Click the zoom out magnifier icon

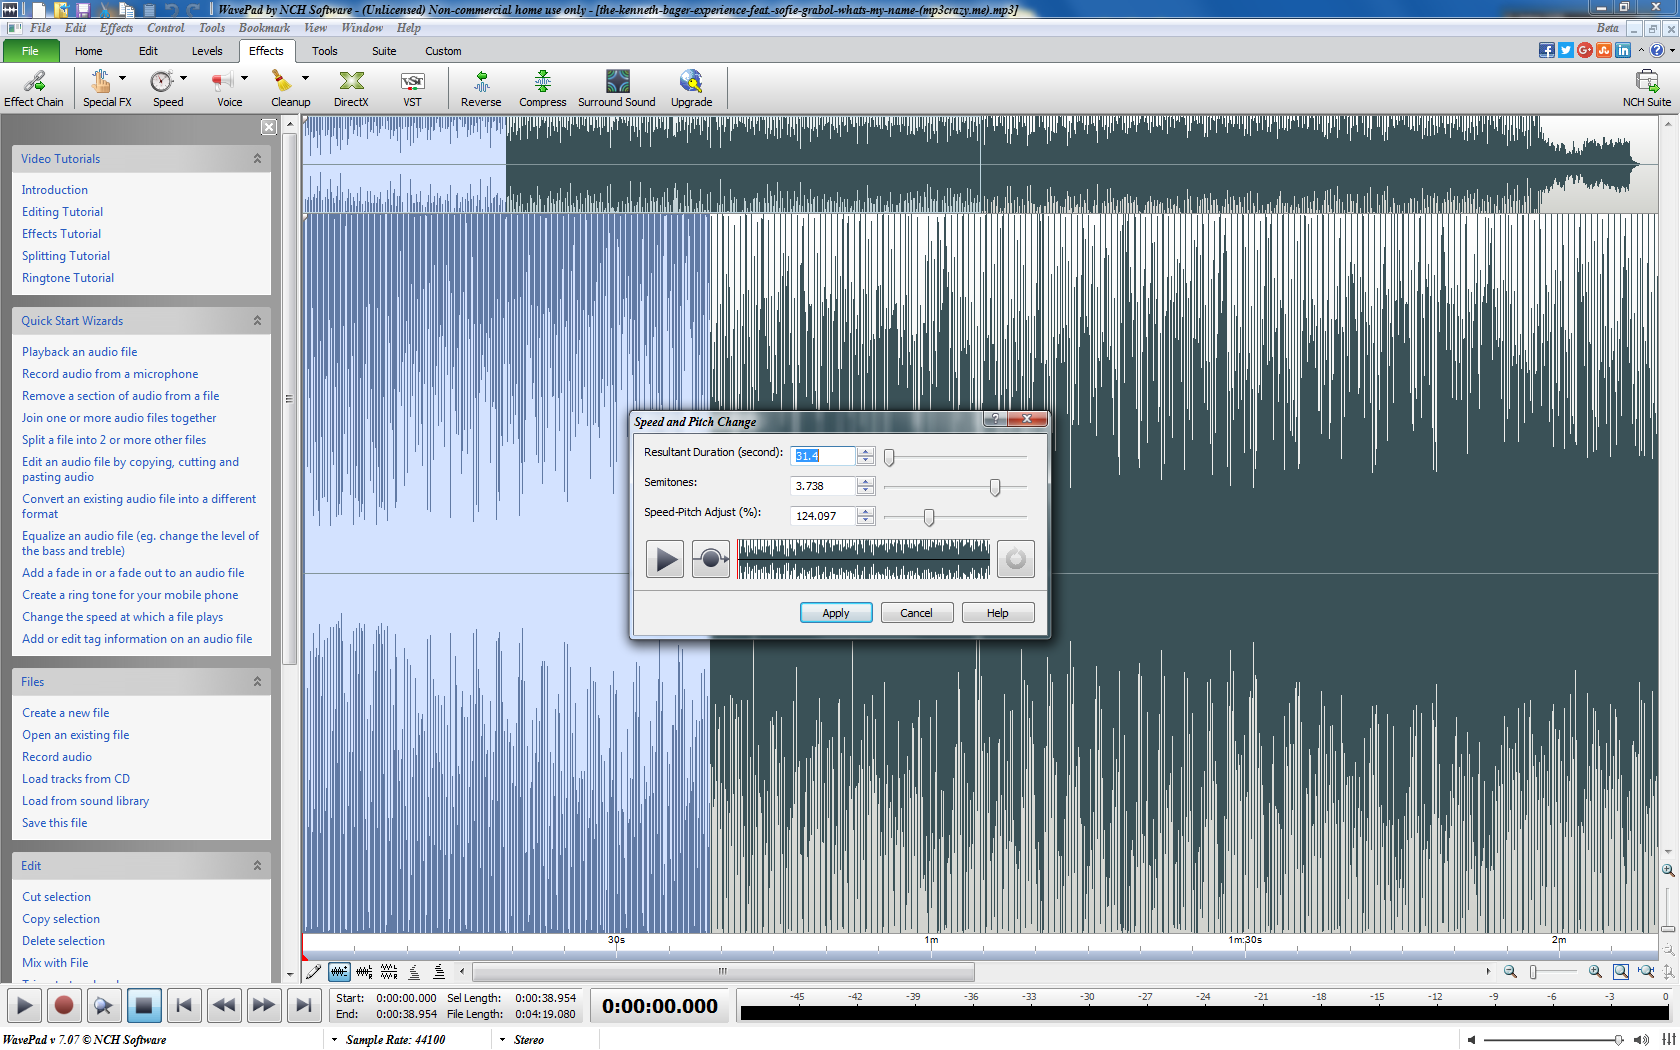pyautogui.click(x=1510, y=971)
